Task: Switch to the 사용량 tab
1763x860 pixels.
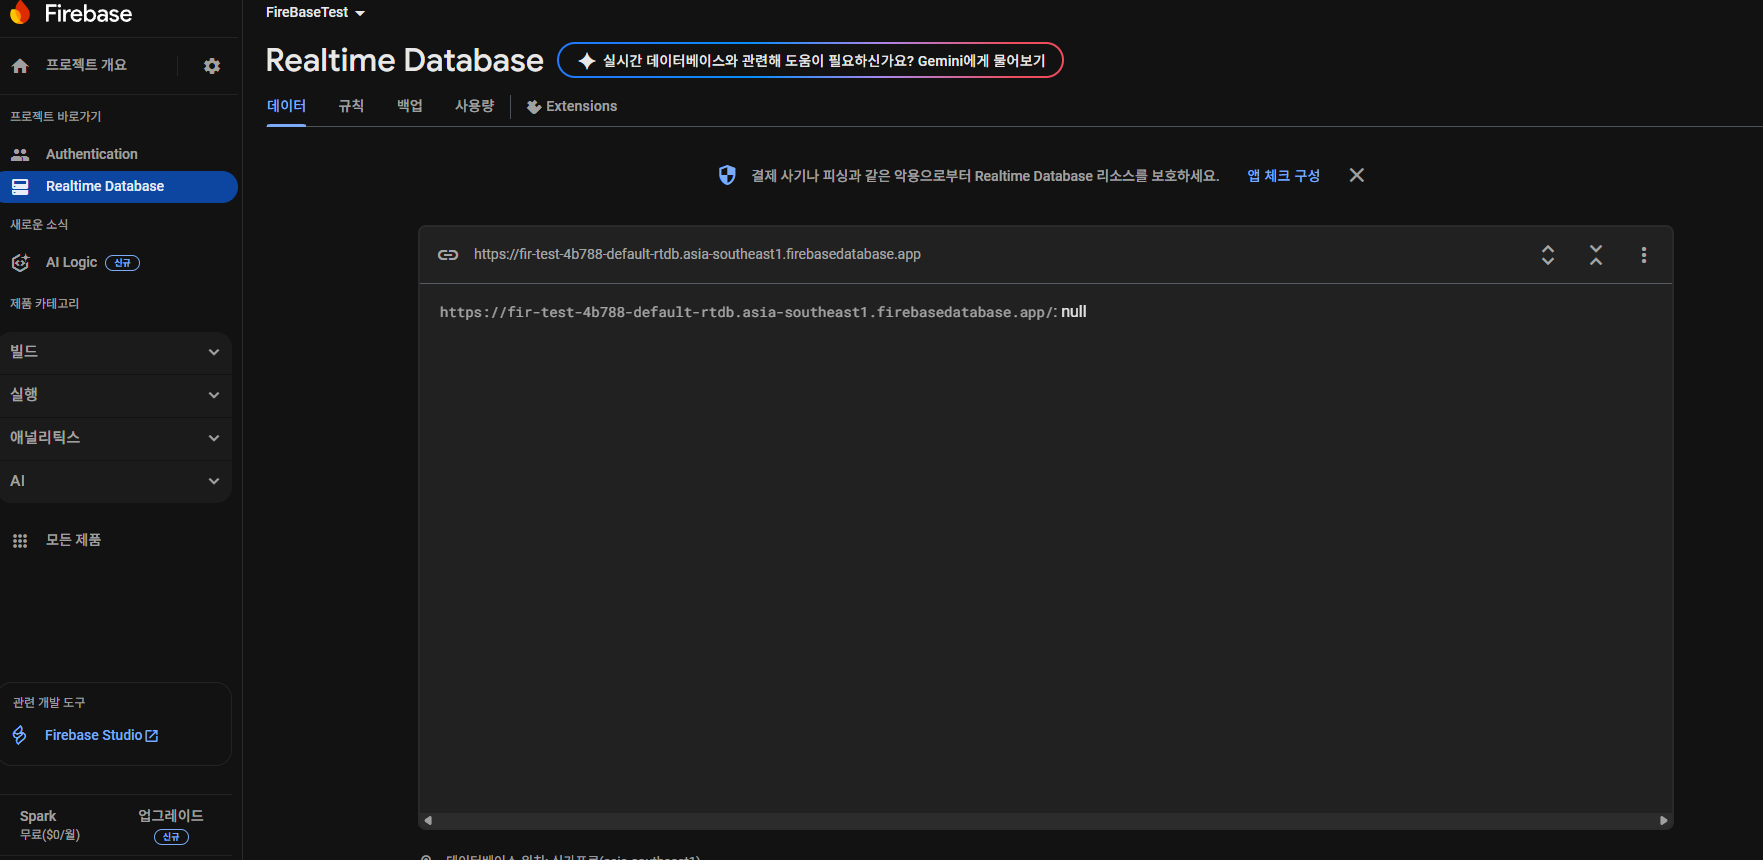Action: point(475,106)
